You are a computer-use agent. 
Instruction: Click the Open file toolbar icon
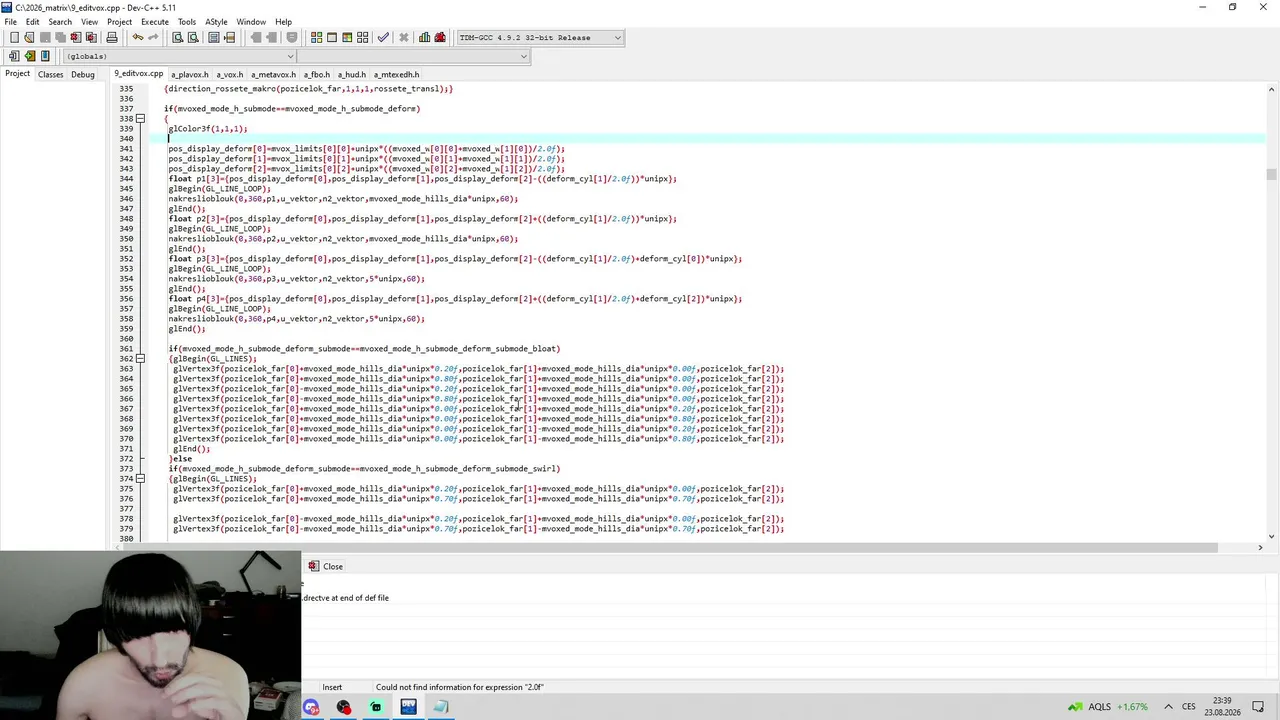29,38
